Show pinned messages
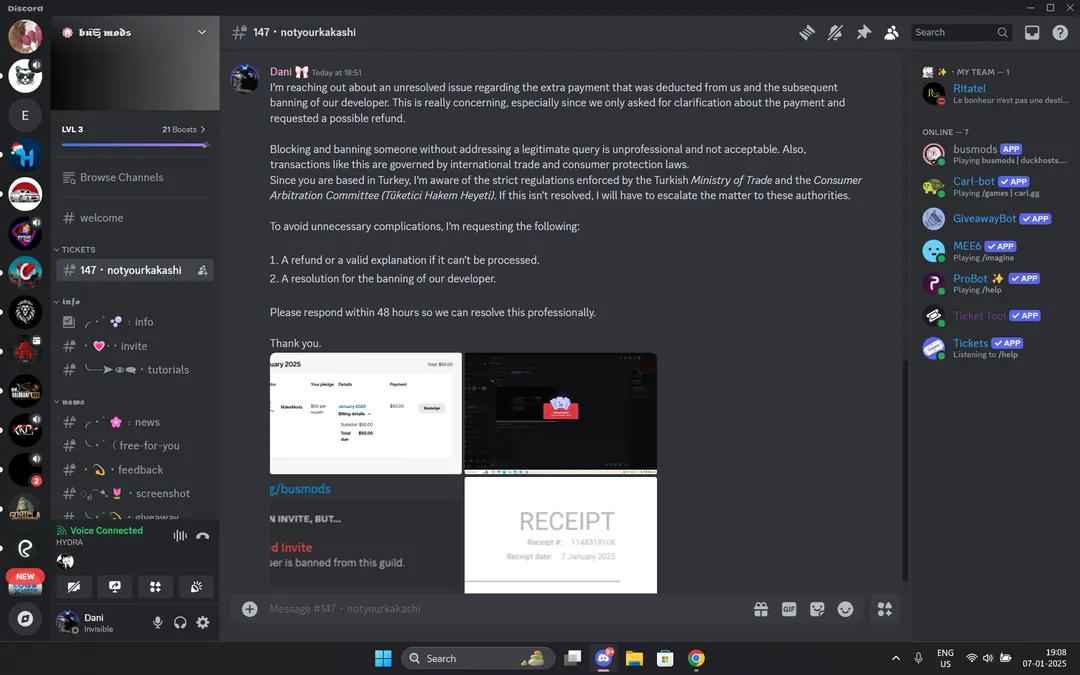 coord(863,32)
